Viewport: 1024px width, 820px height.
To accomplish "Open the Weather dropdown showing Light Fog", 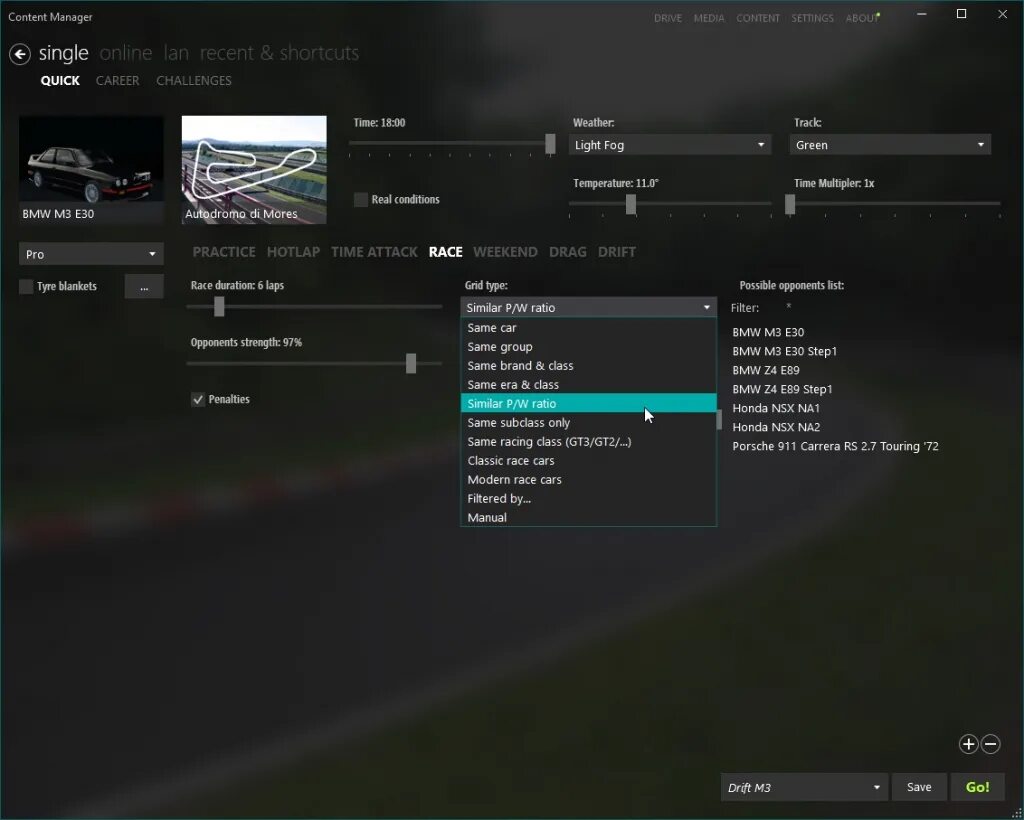I will point(669,145).
